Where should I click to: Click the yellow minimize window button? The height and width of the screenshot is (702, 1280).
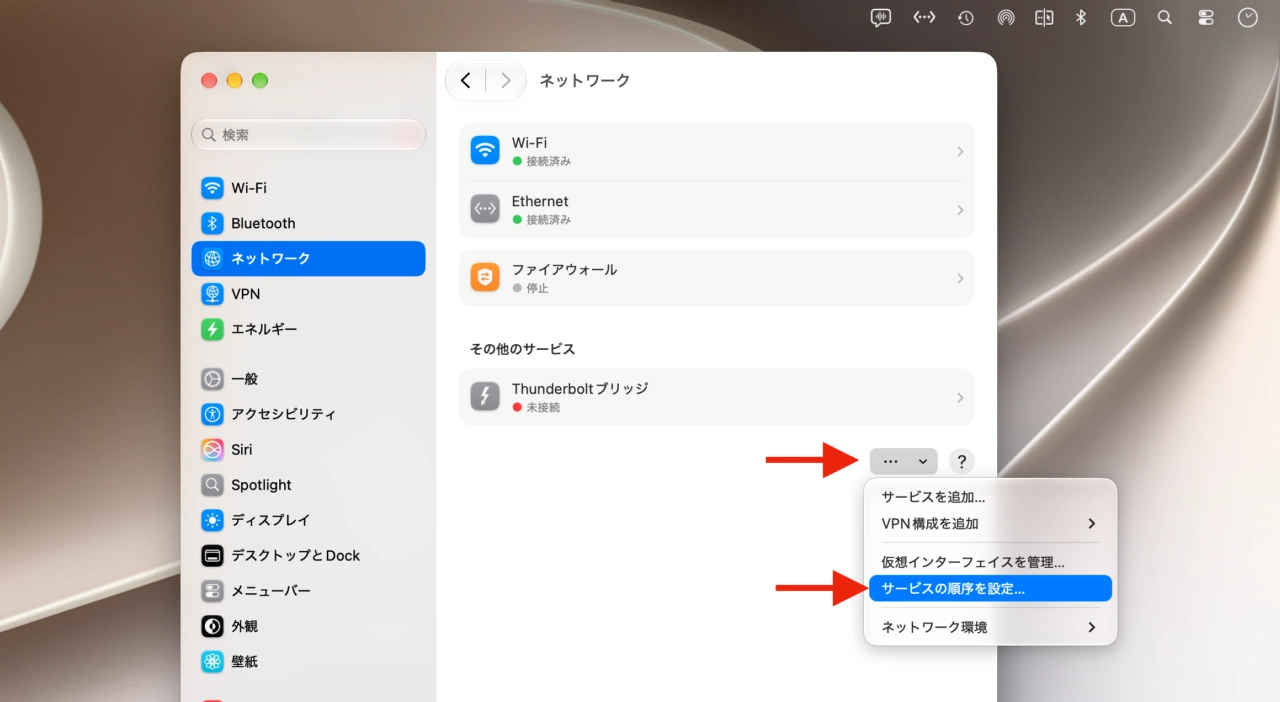point(235,80)
